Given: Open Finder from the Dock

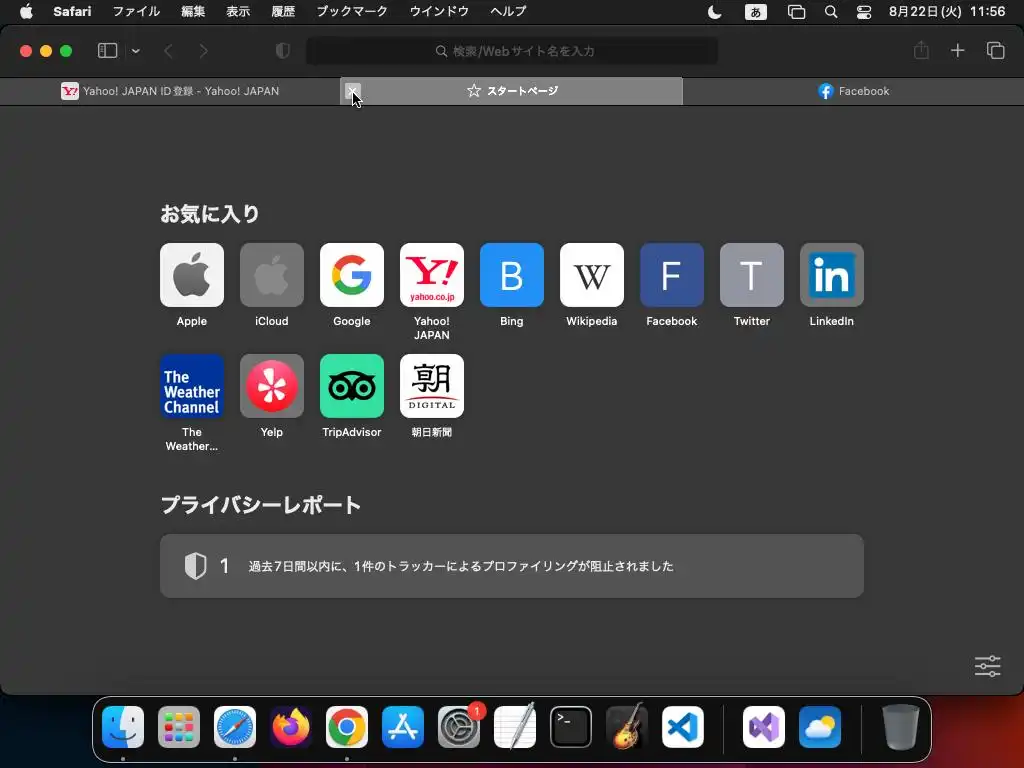Looking at the screenshot, I should (x=123, y=727).
